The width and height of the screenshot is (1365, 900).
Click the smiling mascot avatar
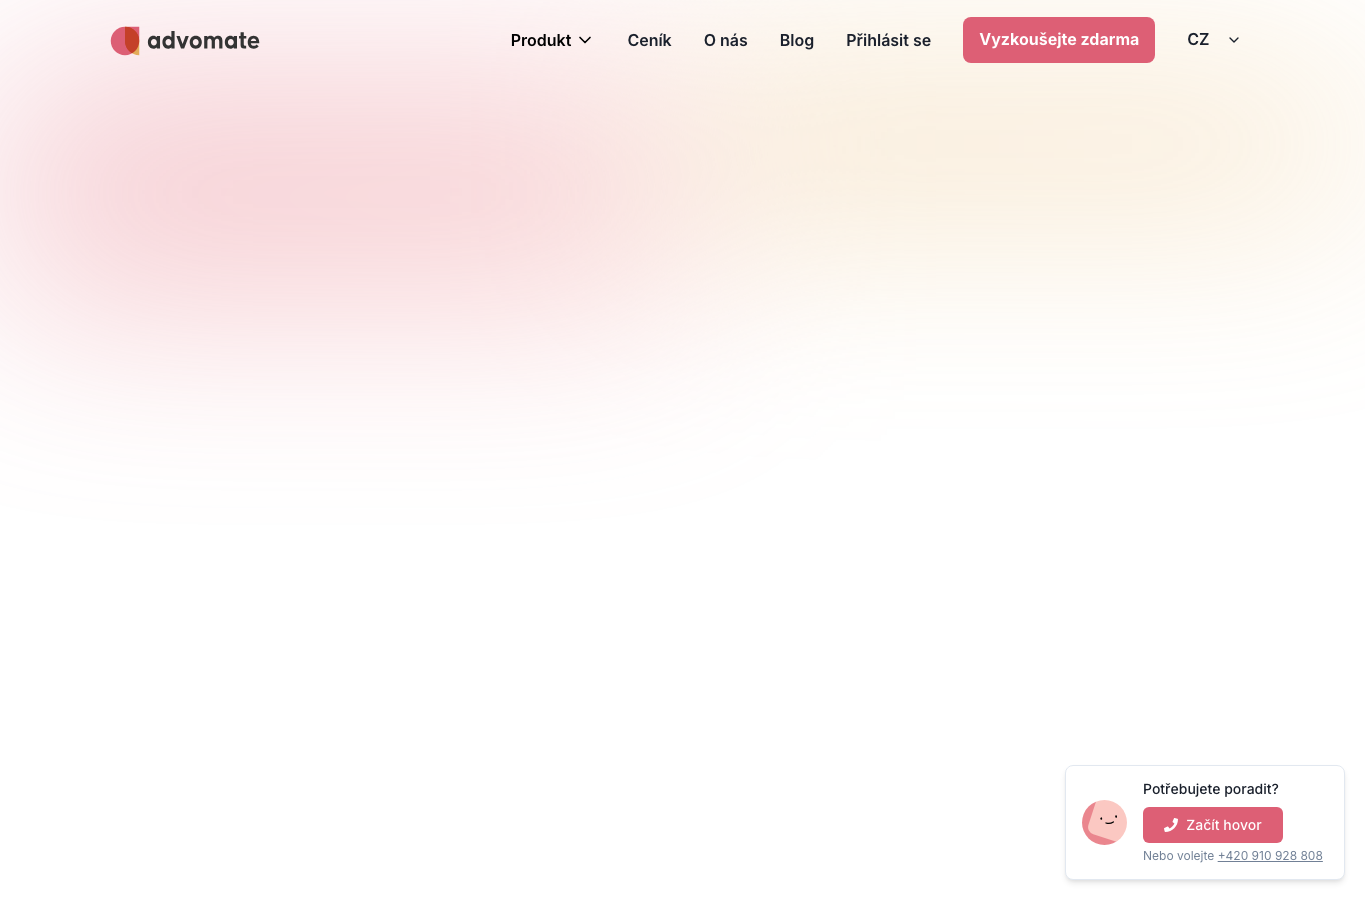[x=1104, y=822]
